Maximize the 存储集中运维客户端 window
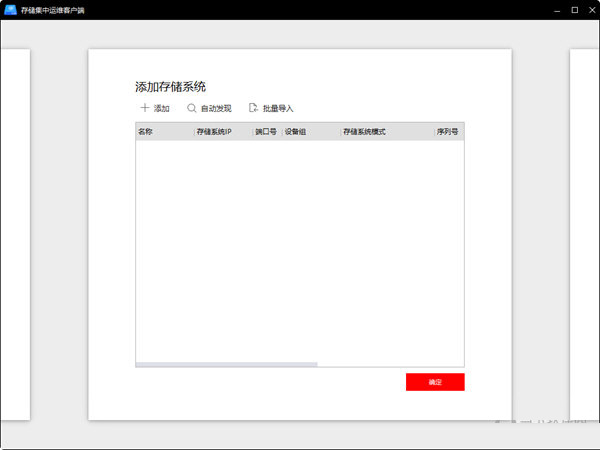This screenshot has height=450, width=600. (x=575, y=10)
